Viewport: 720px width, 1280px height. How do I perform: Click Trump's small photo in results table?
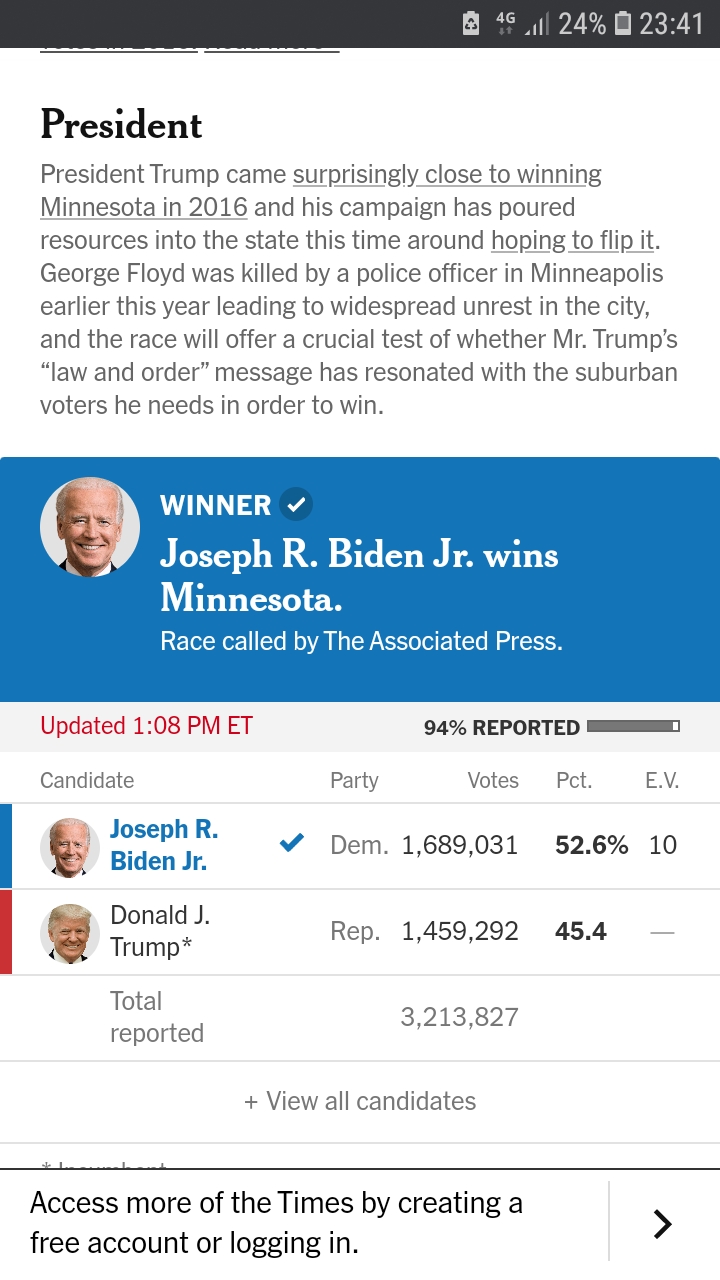point(70,933)
